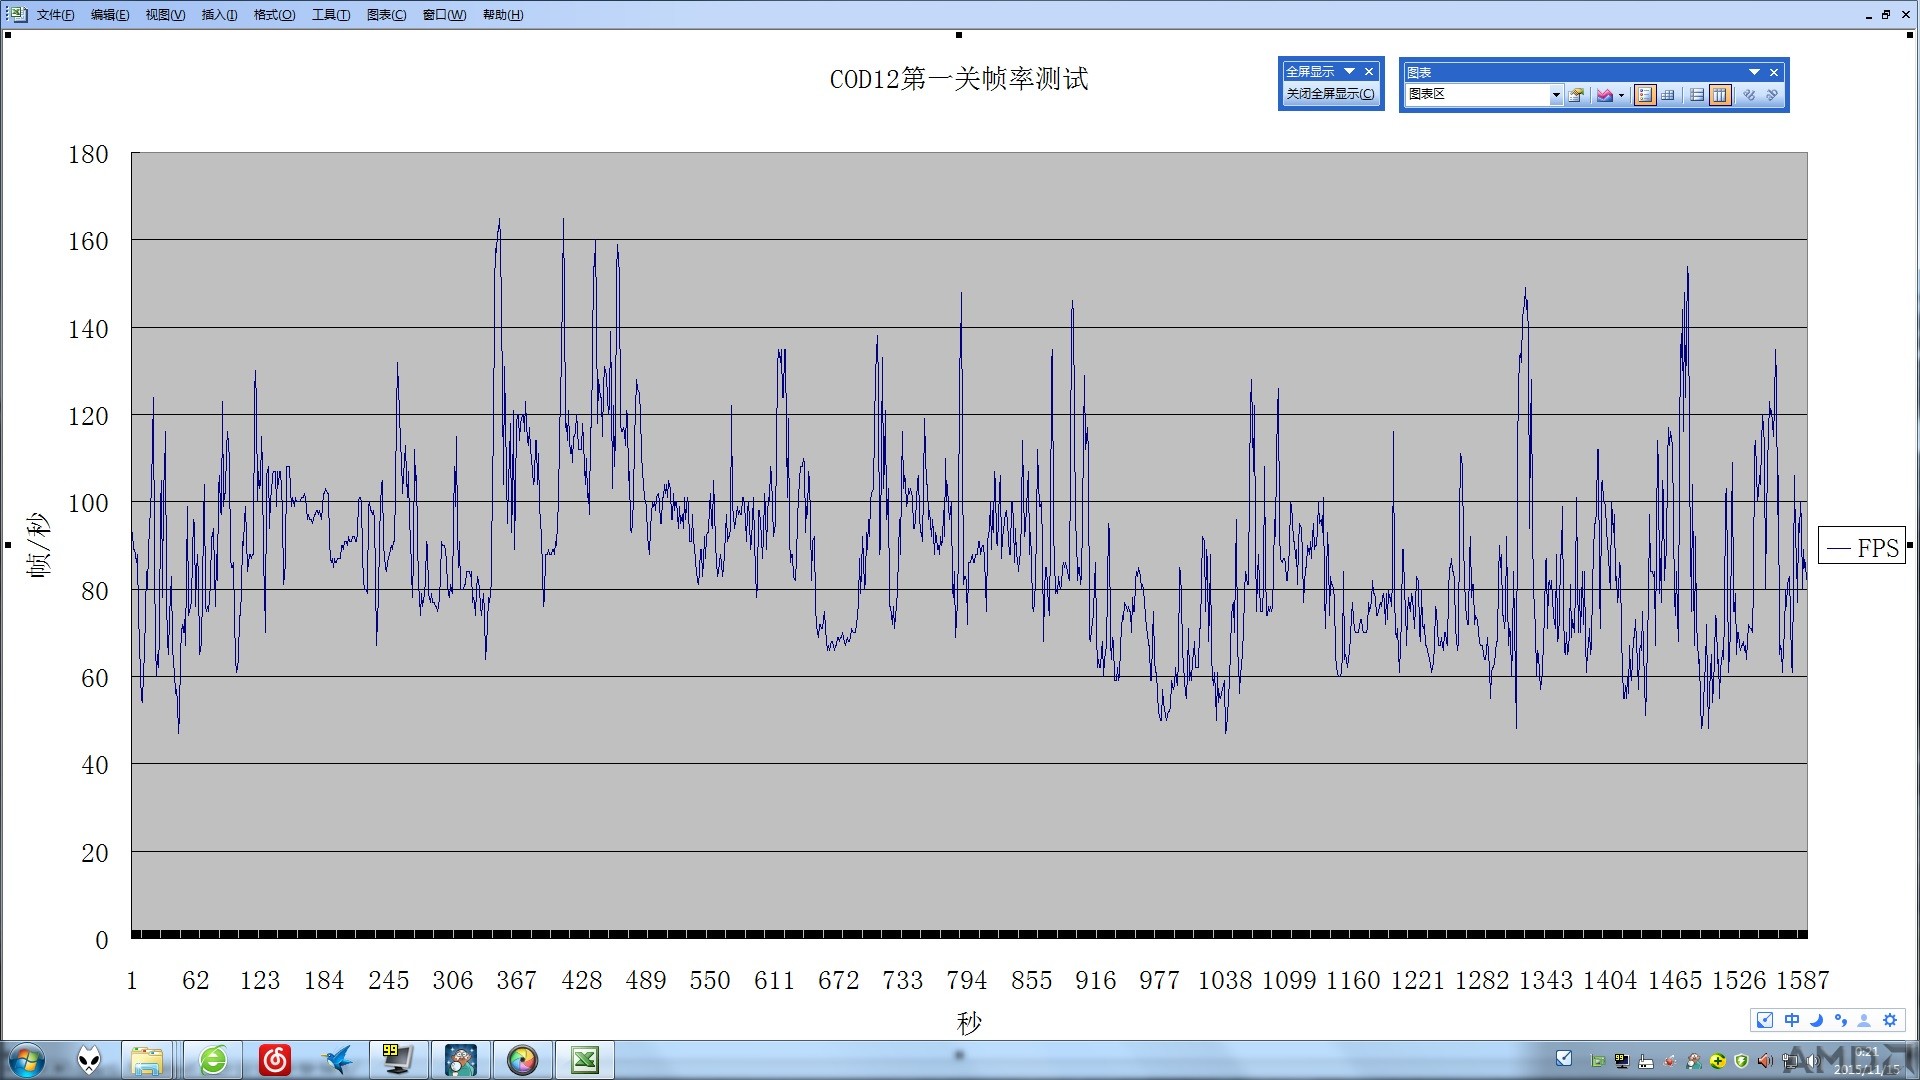
Task: Open the NetEase music red taskbar icon
Action: (275, 1060)
